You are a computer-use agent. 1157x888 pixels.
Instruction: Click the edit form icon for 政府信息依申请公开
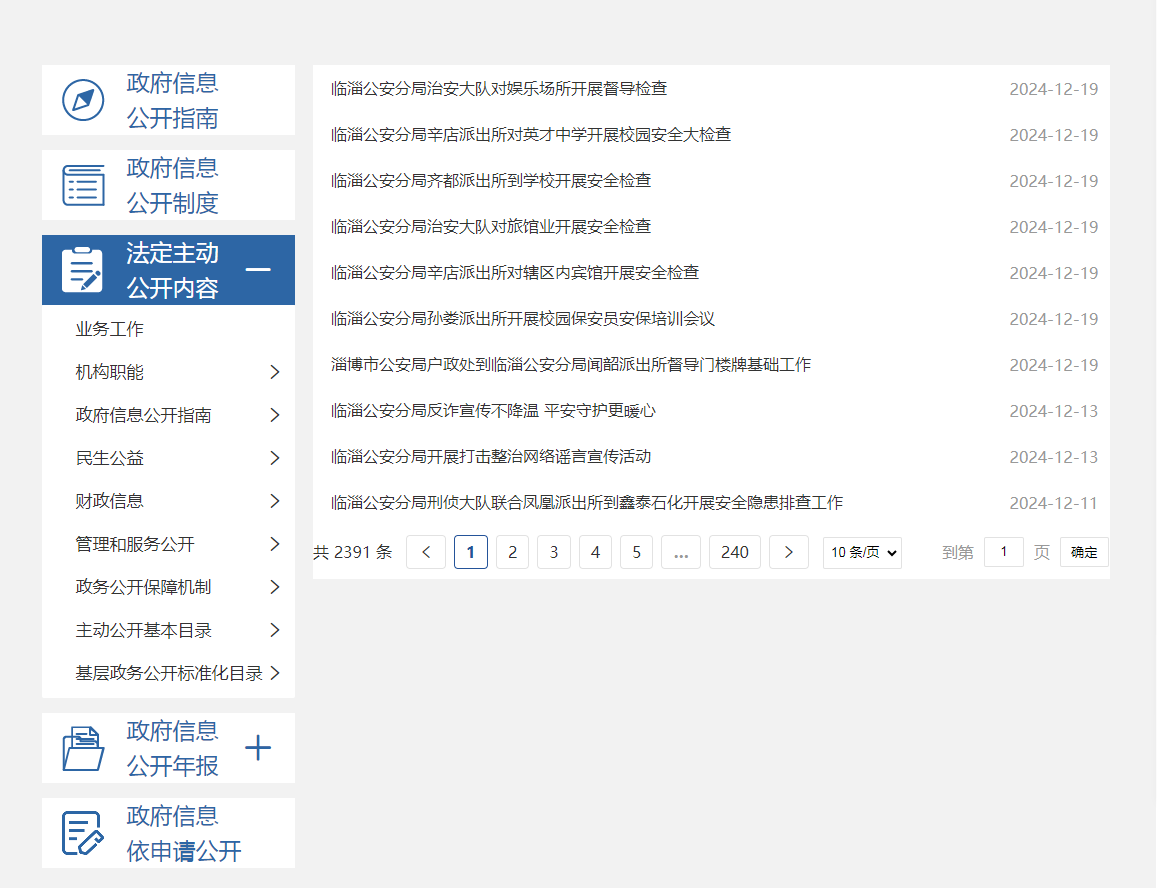(83, 833)
